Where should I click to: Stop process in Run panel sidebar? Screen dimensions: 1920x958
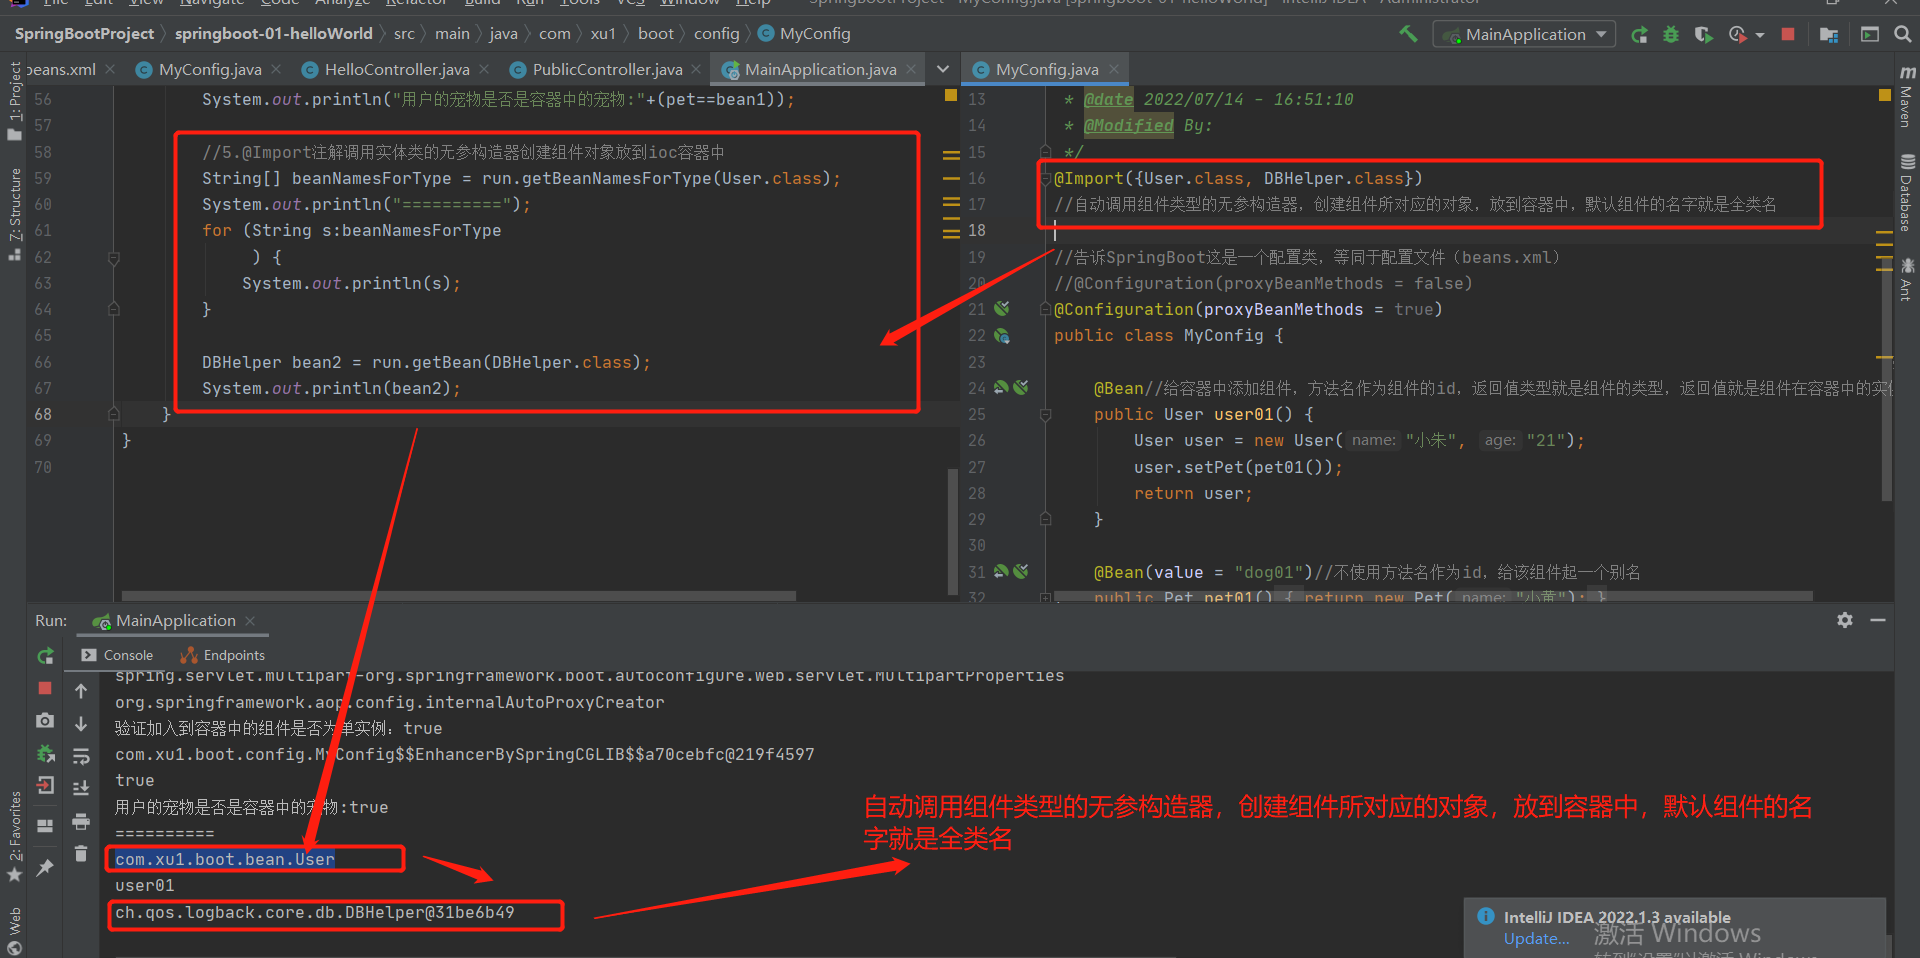[x=45, y=688]
